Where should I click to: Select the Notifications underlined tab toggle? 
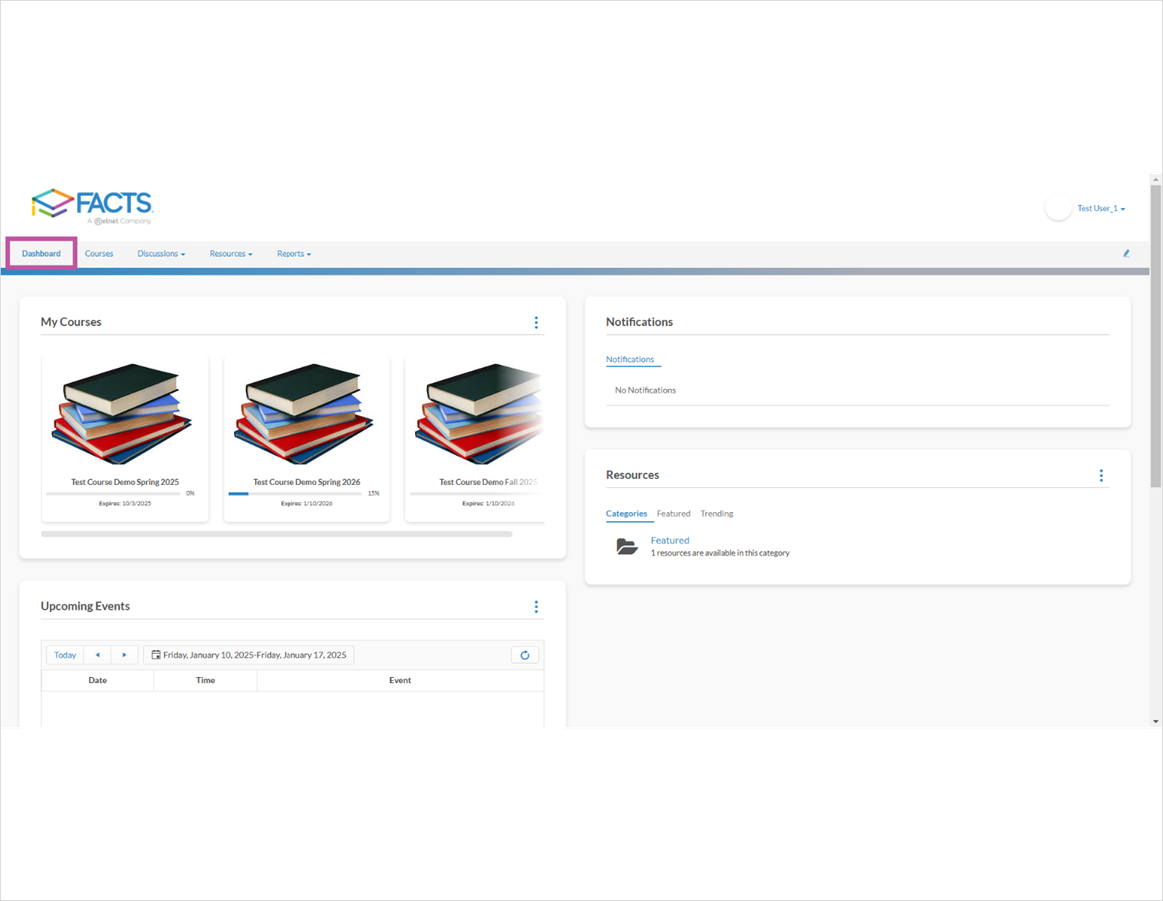pos(632,359)
